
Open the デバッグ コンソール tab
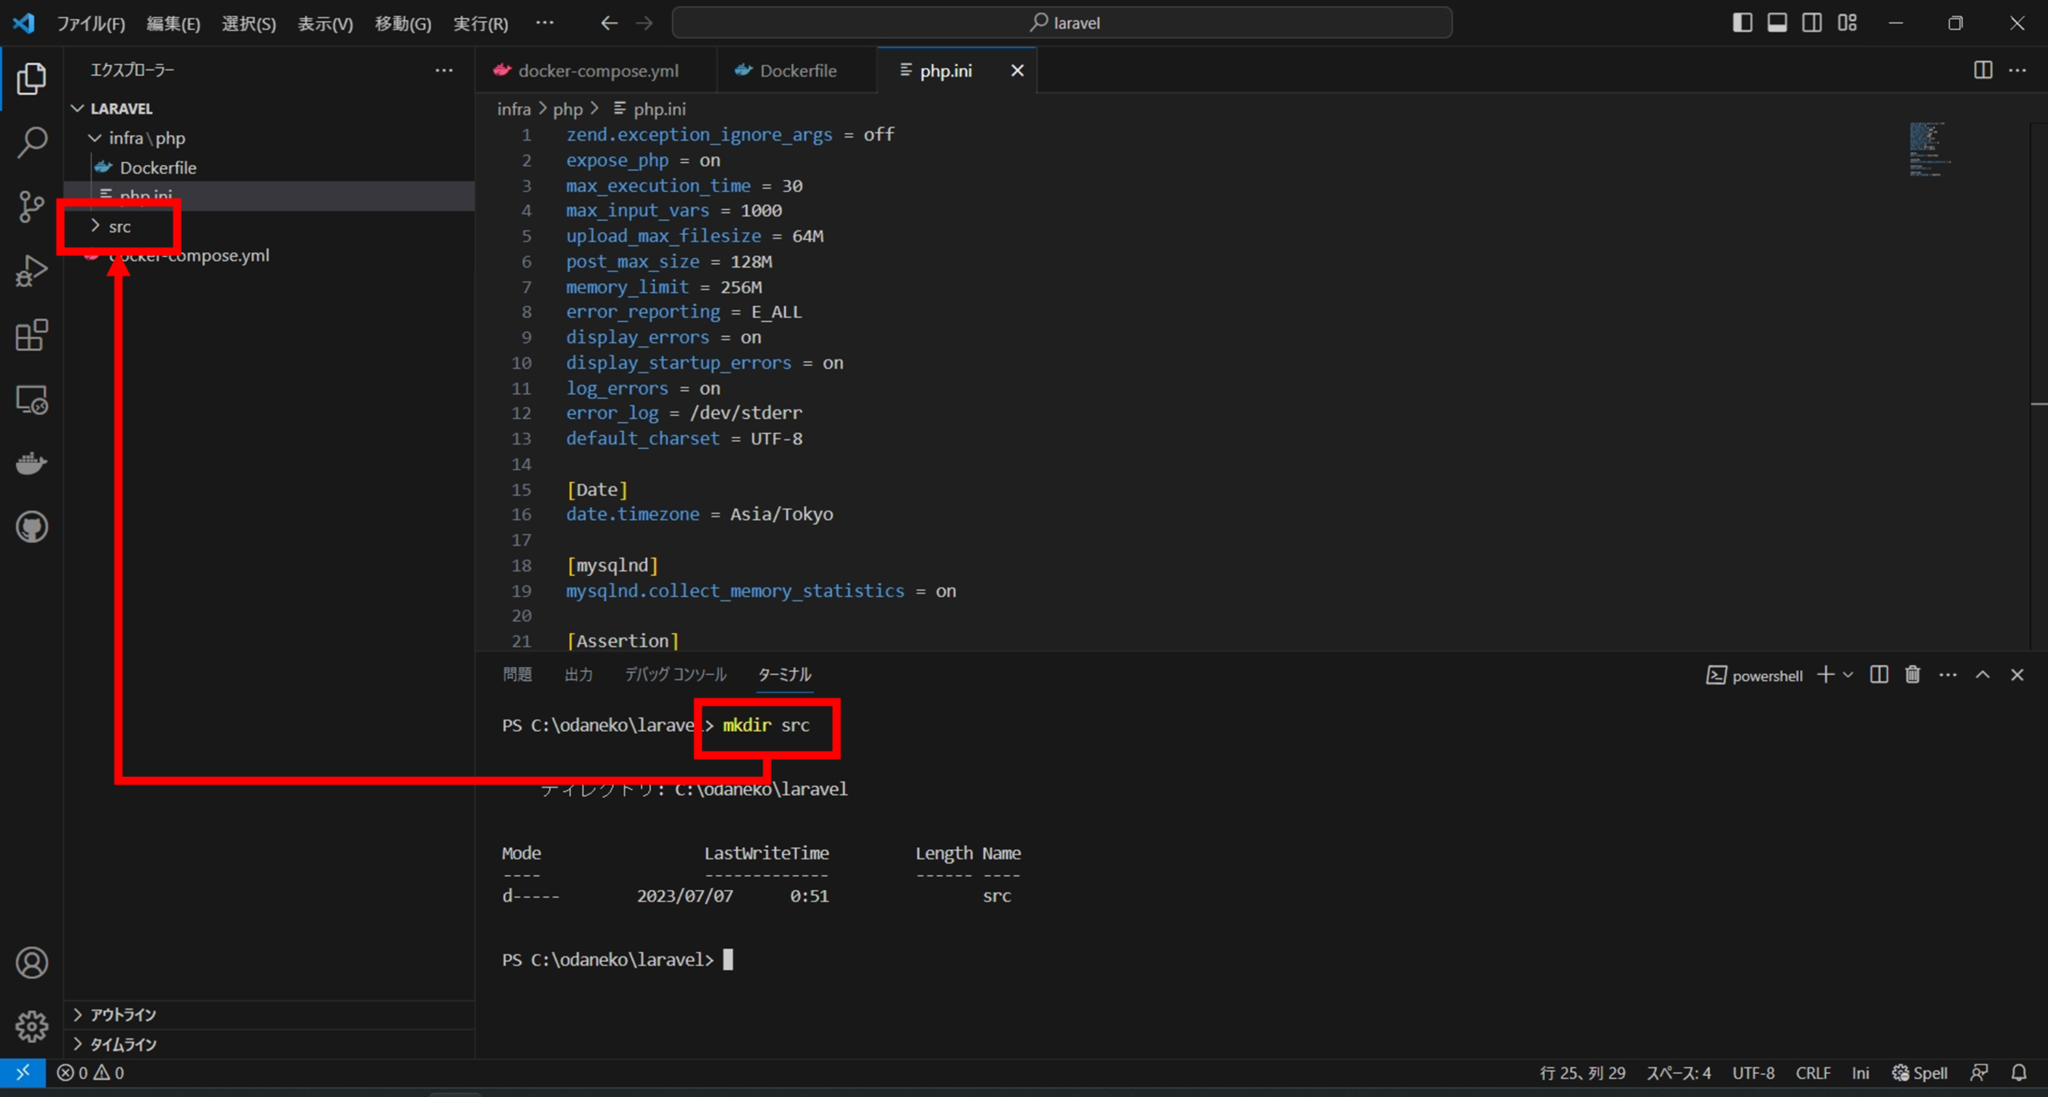click(x=675, y=674)
